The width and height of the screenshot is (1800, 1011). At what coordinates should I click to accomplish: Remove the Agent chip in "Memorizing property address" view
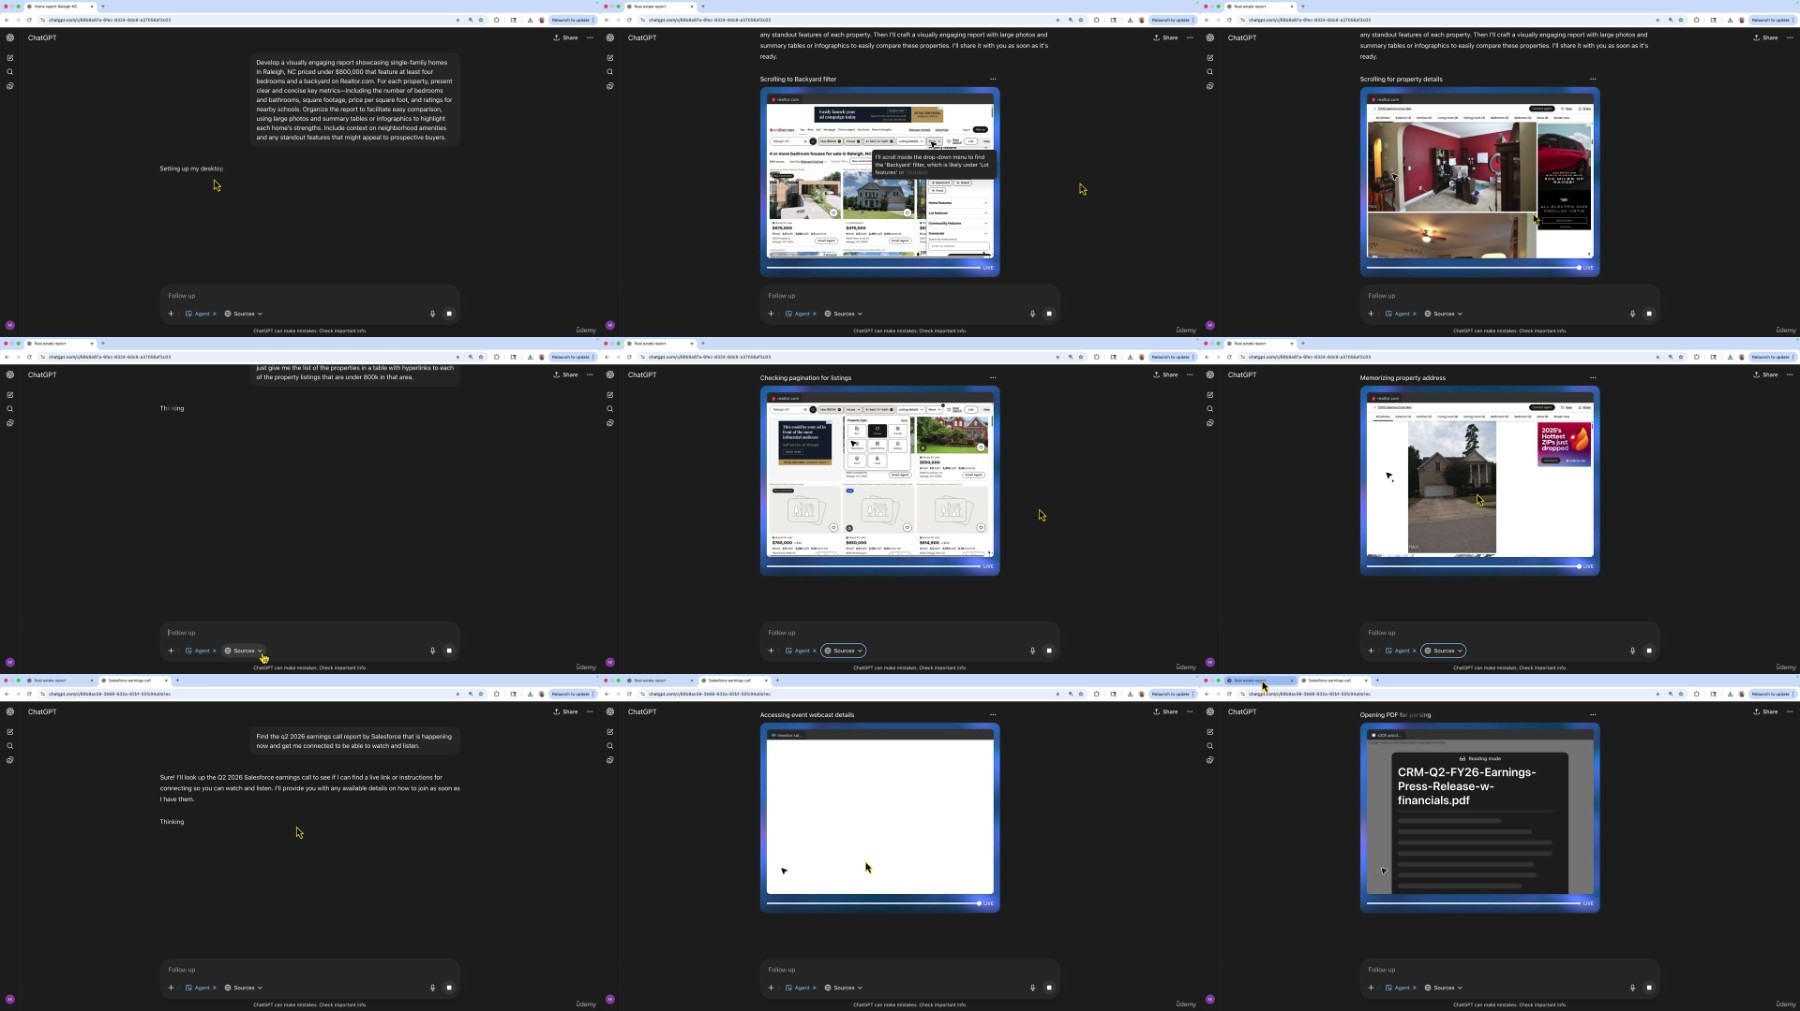[1414, 651]
